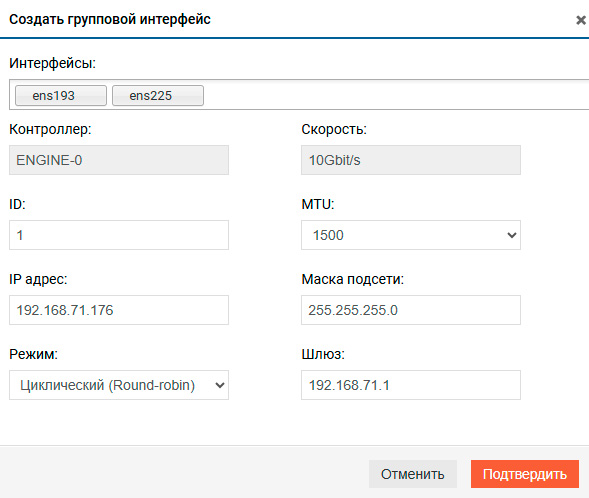
Task: Open the Режим Round-robin dropdown
Action: 119,385
